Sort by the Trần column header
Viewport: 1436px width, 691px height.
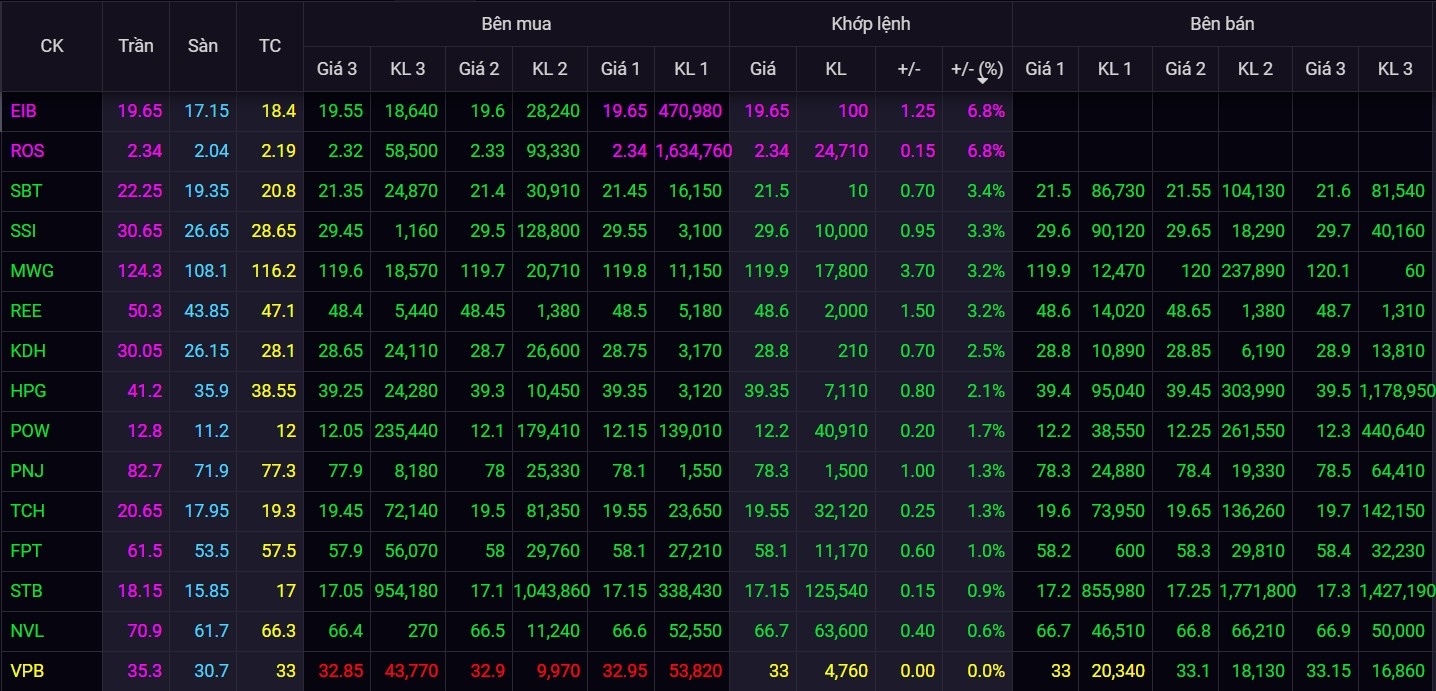click(136, 46)
